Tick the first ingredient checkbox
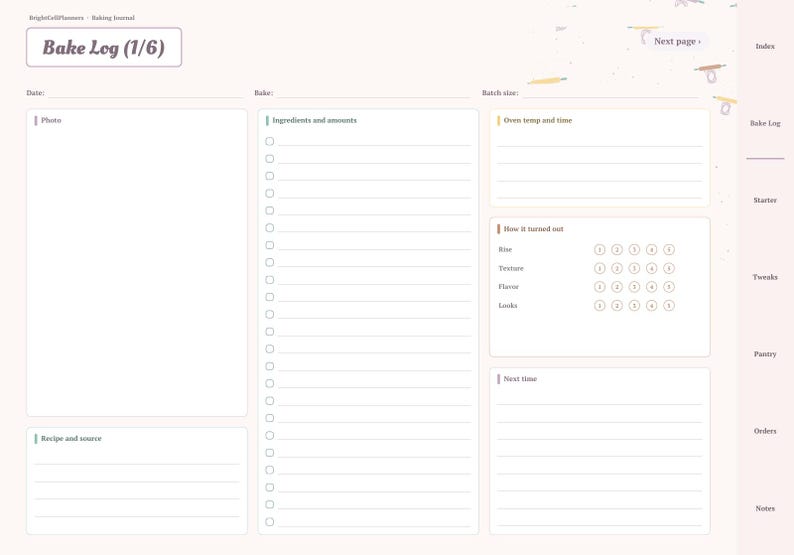 pyautogui.click(x=270, y=141)
